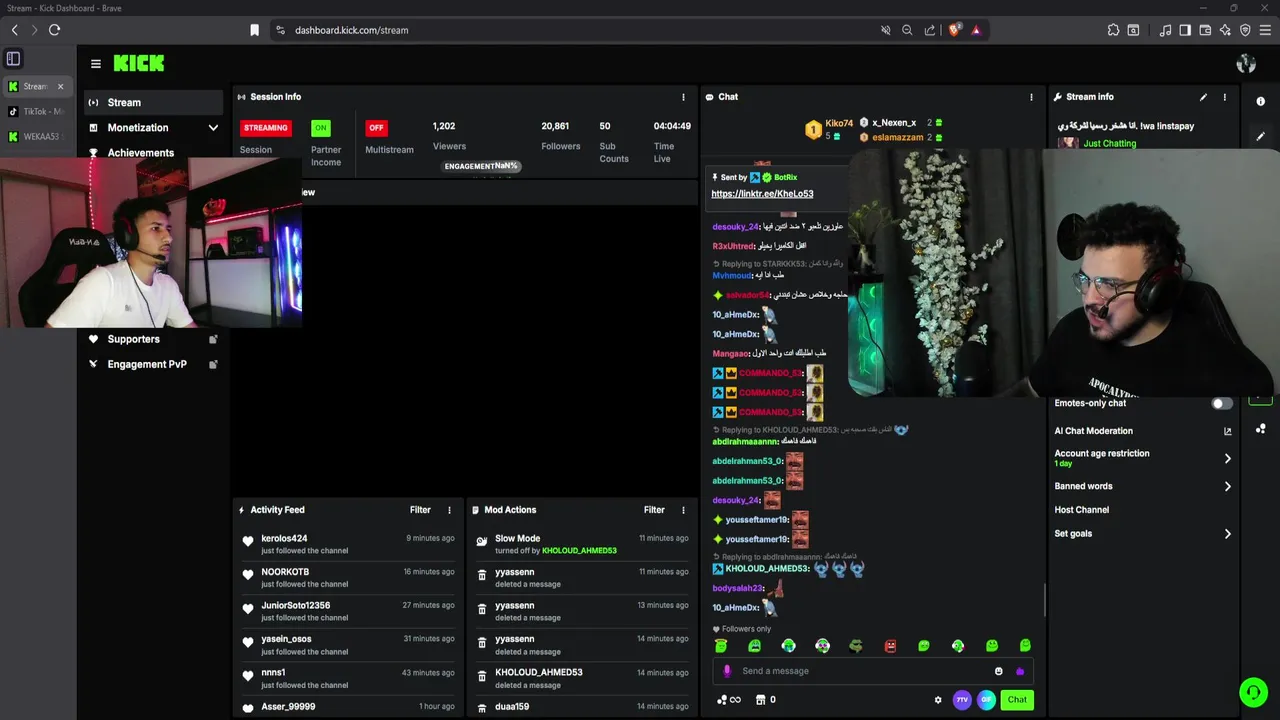Screen dimensions: 1280x720
Task: Open emoji picker in message box
Action: coord(998,671)
